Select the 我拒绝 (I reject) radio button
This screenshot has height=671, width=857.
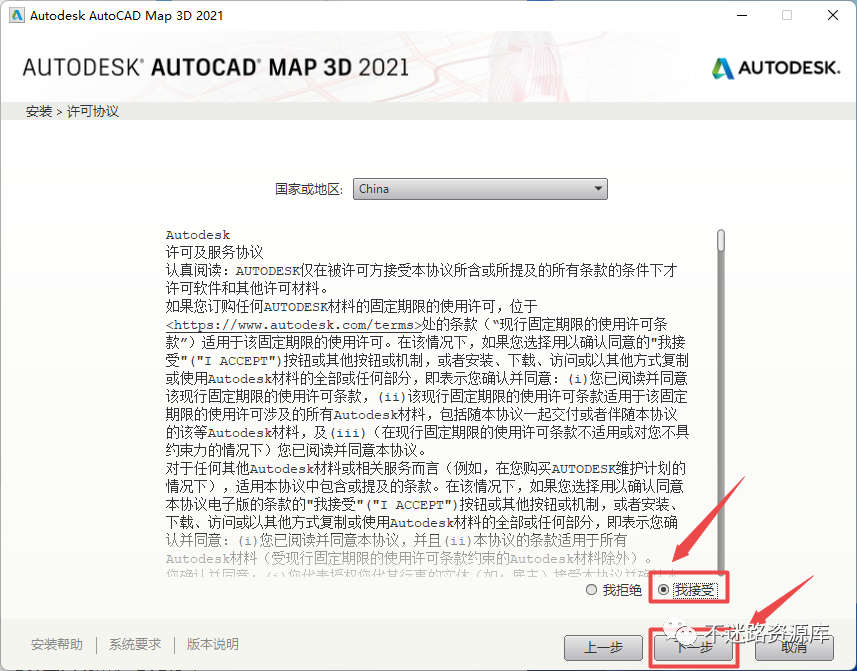[591, 590]
